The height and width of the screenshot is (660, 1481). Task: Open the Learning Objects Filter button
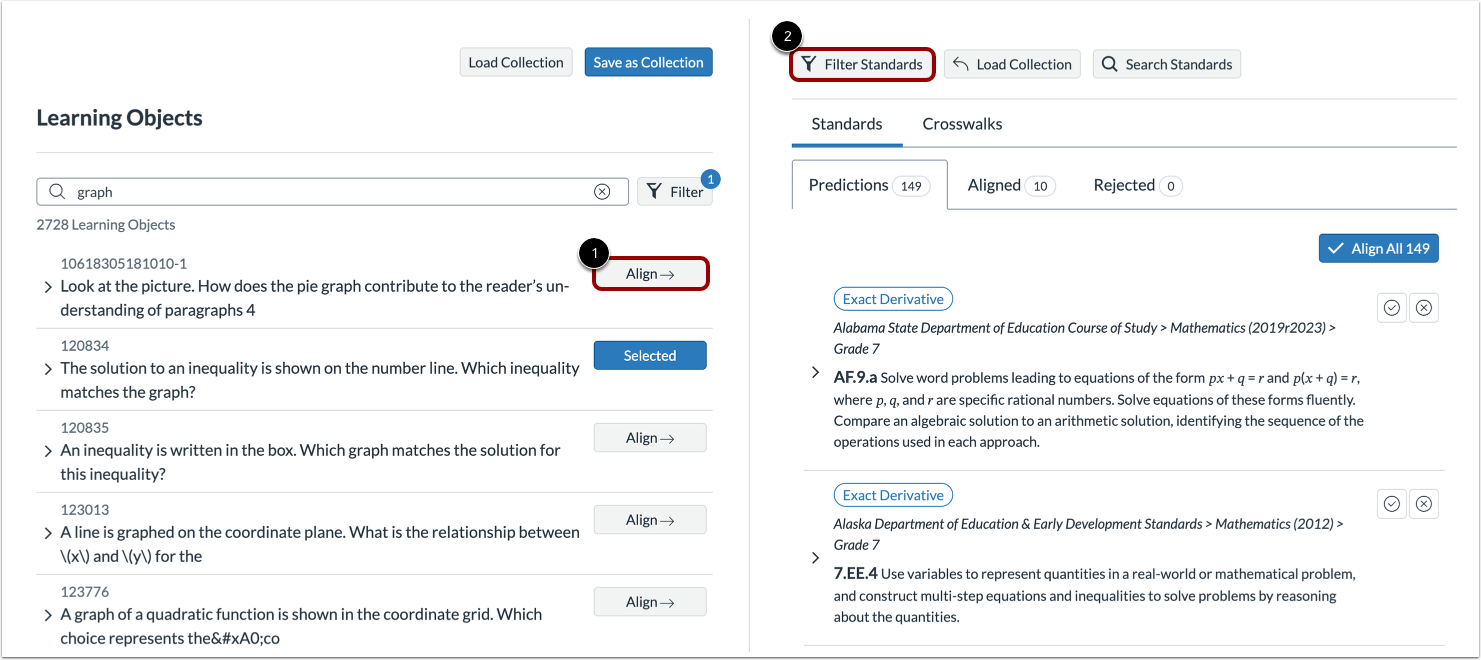click(675, 192)
